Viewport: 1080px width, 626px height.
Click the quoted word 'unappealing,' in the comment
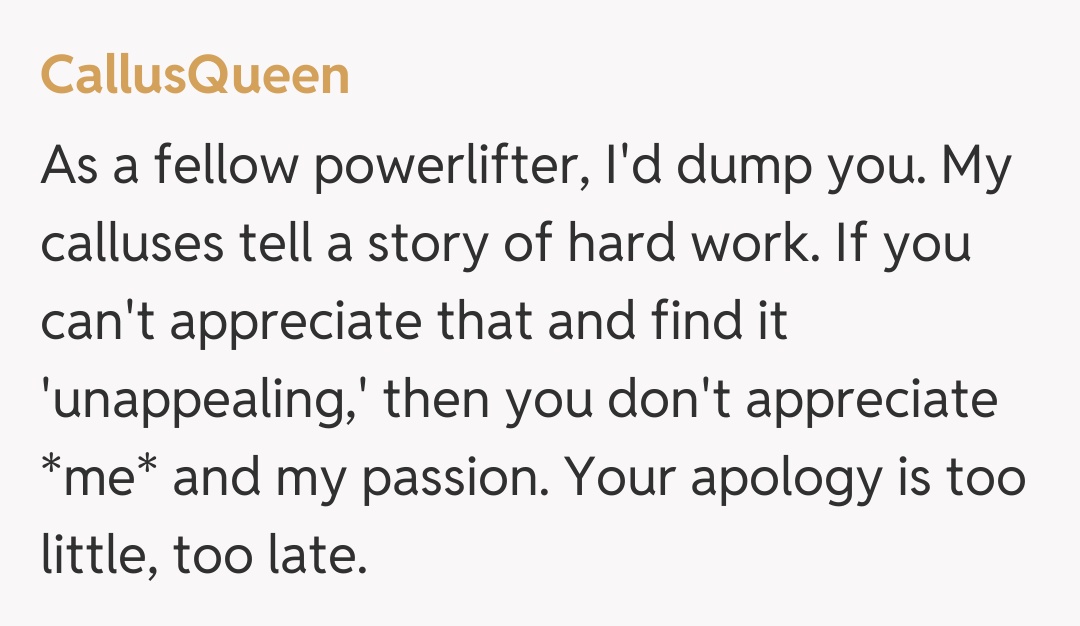204,401
